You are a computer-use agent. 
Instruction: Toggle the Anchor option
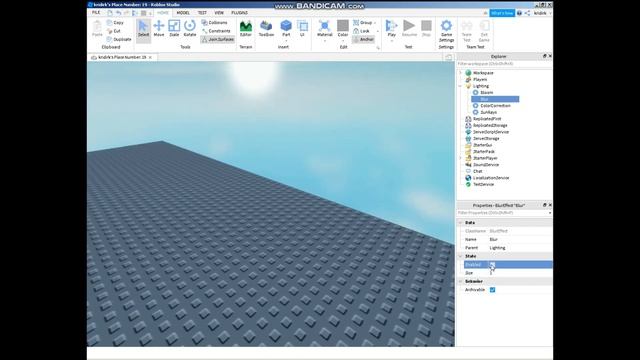tap(363, 40)
